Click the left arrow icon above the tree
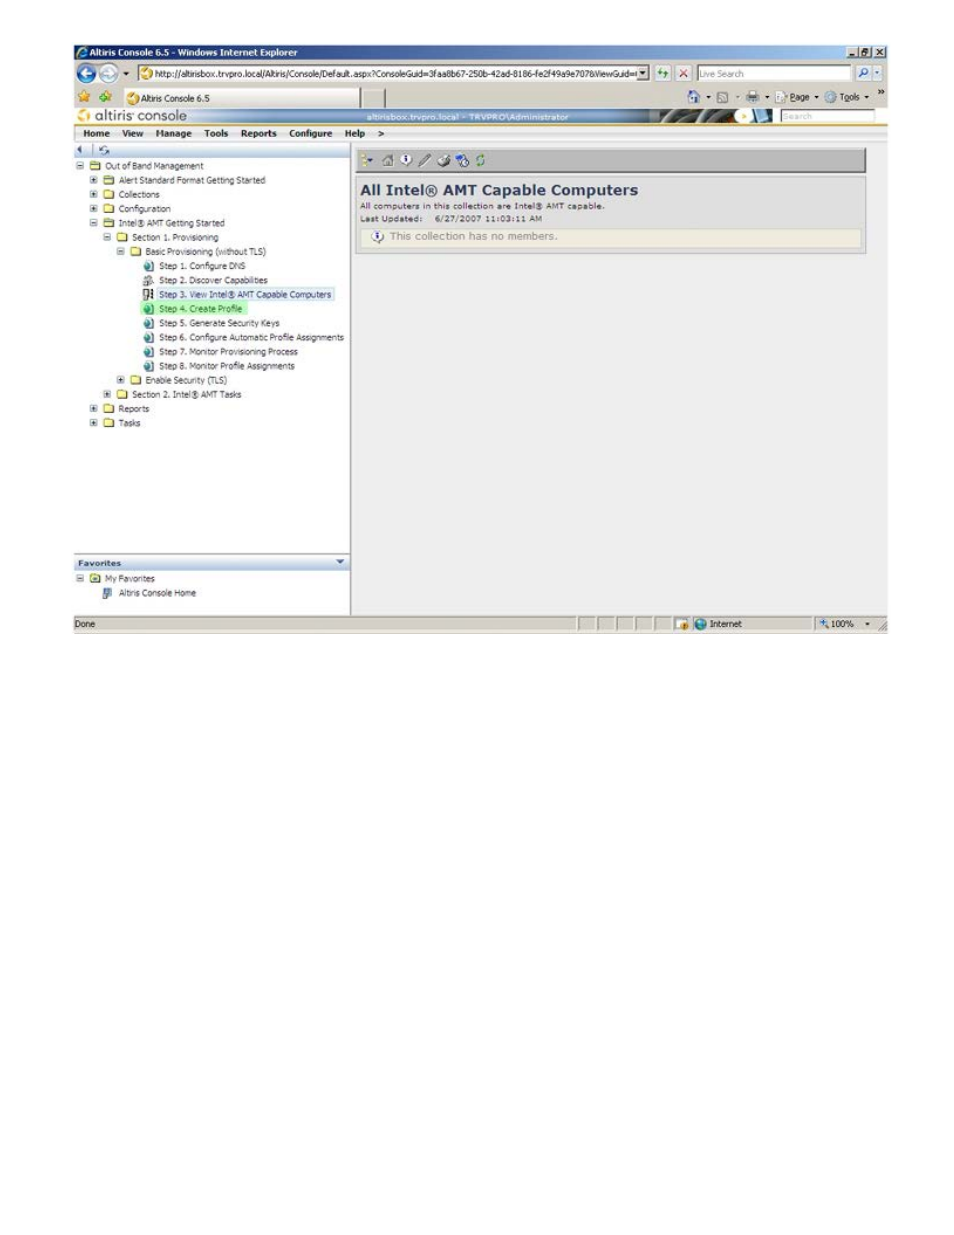 click(80, 150)
